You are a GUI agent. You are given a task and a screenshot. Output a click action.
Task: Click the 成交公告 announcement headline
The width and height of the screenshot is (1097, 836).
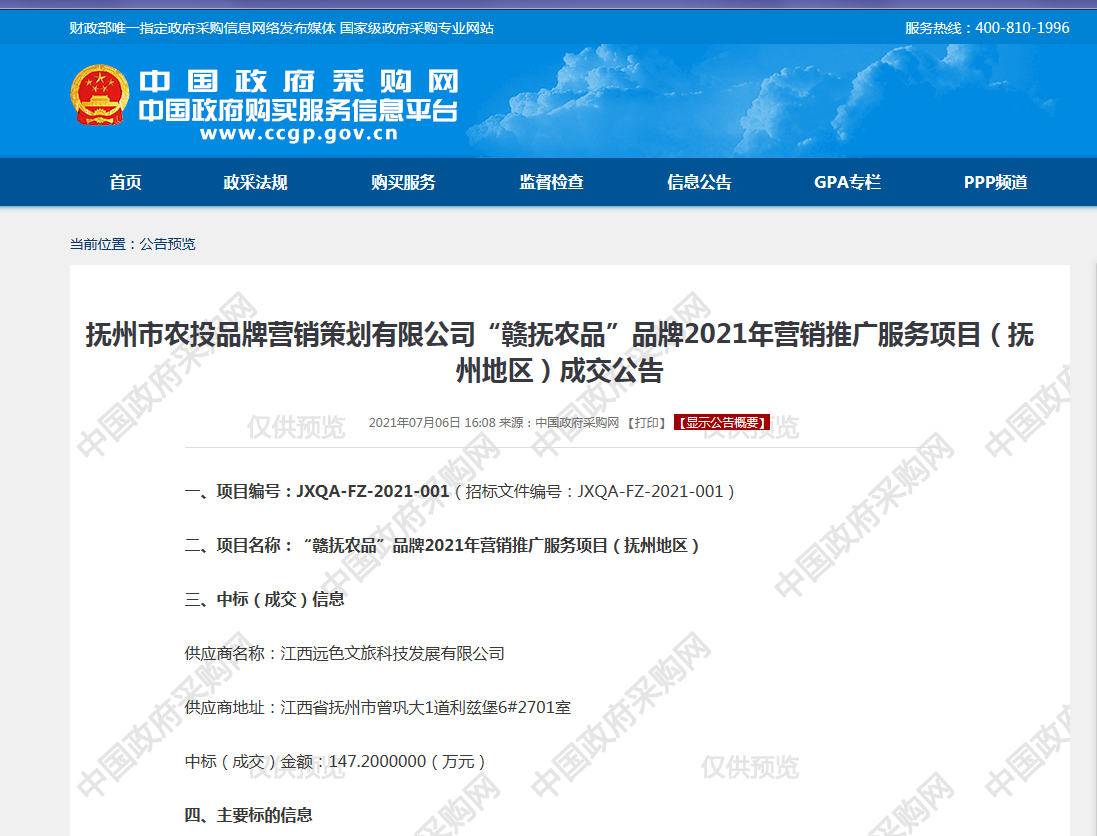[559, 353]
